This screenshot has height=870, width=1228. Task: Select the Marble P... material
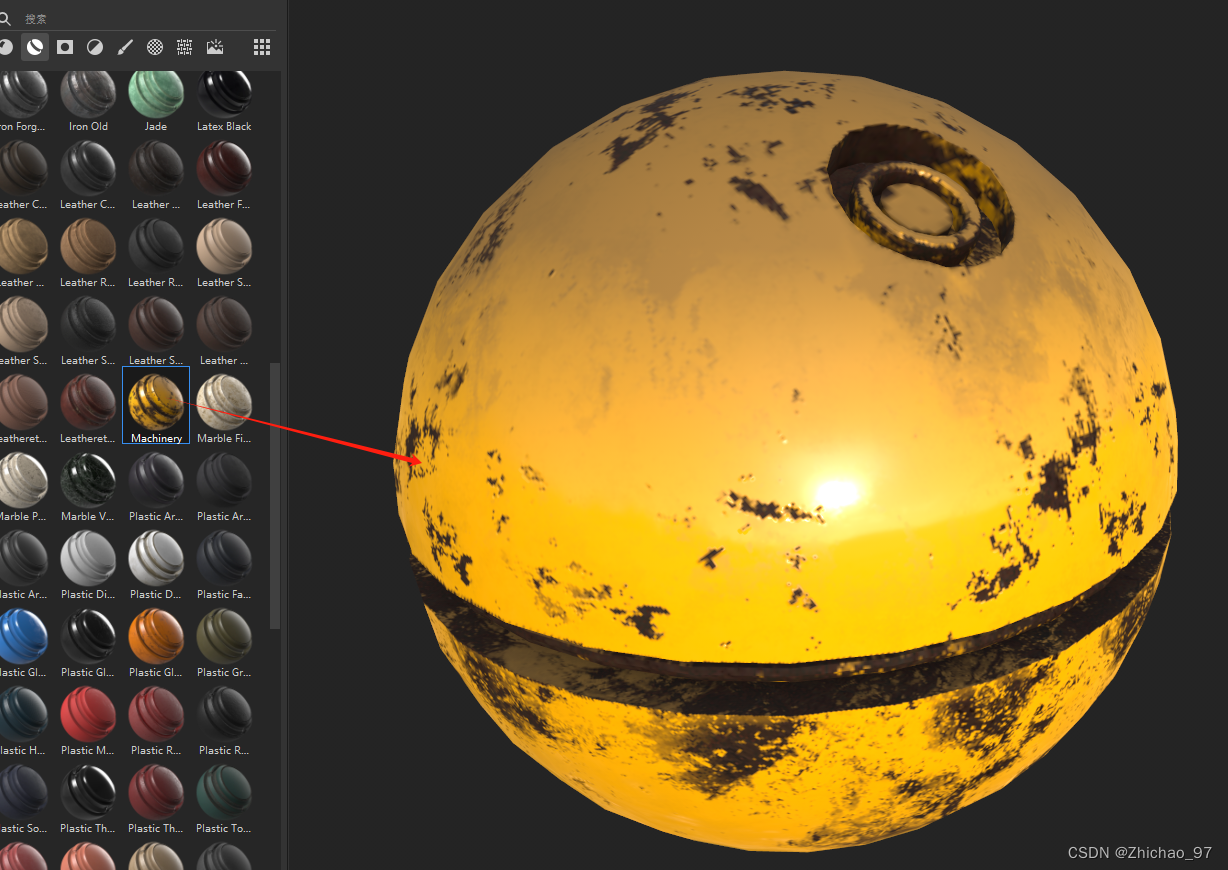[x=22, y=488]
